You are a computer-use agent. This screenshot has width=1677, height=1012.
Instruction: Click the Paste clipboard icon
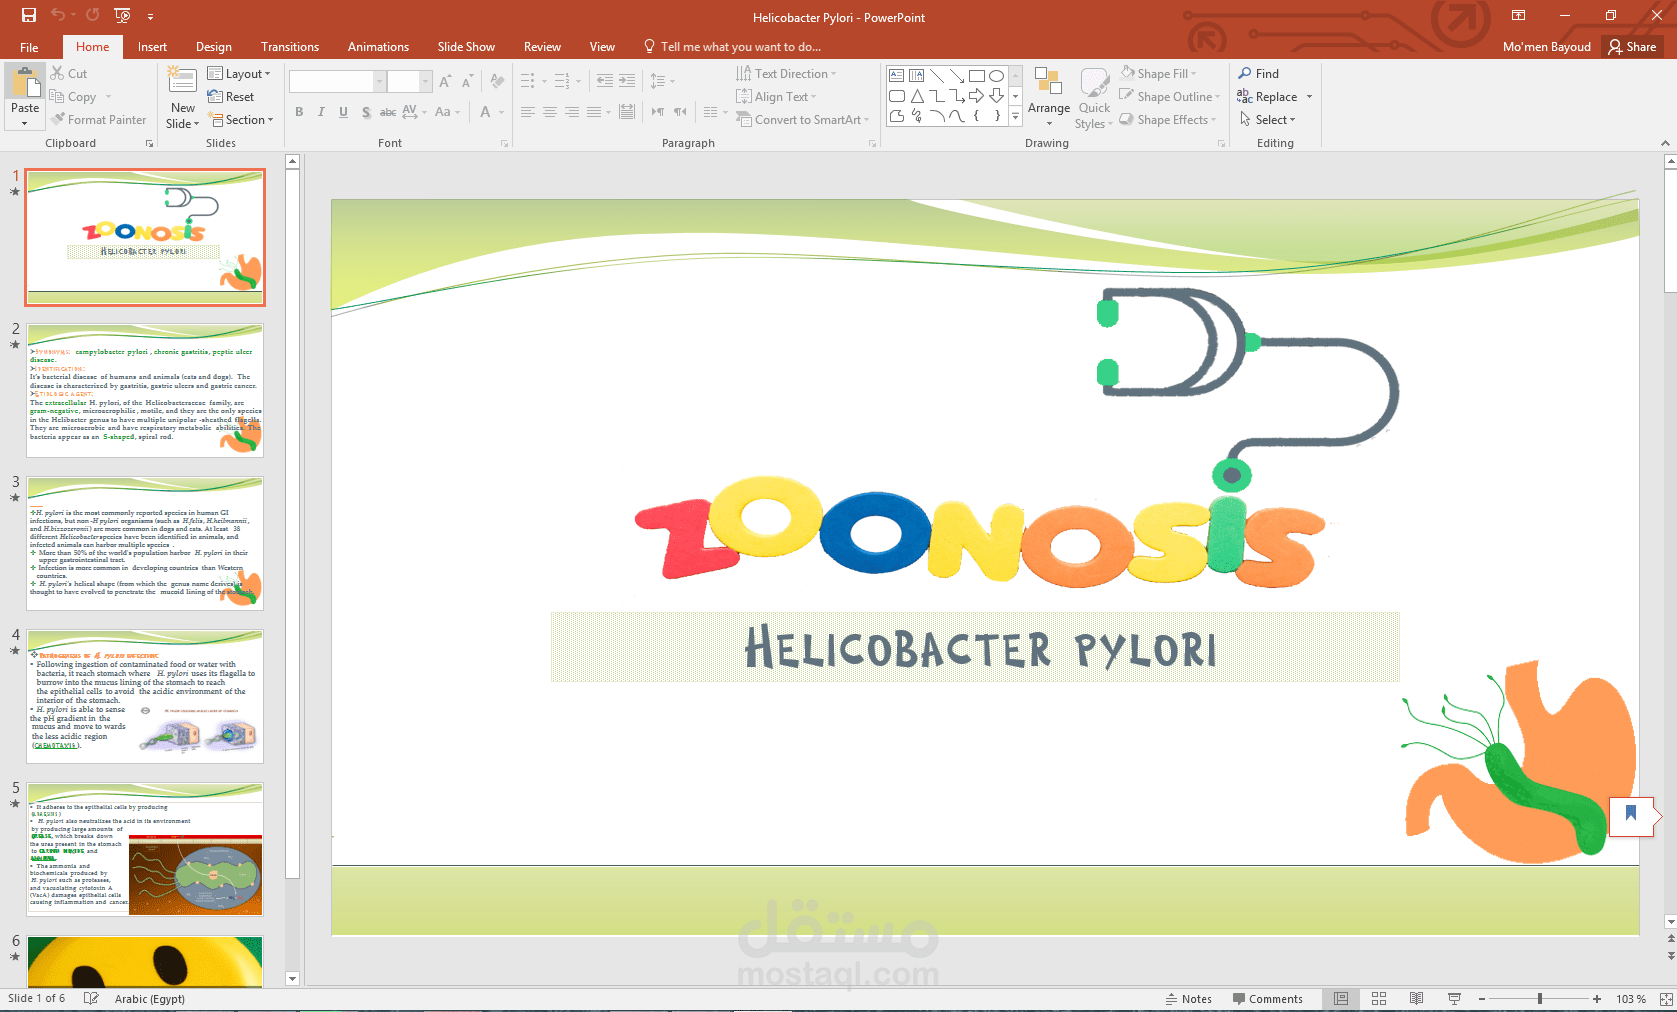click(25, 83)
